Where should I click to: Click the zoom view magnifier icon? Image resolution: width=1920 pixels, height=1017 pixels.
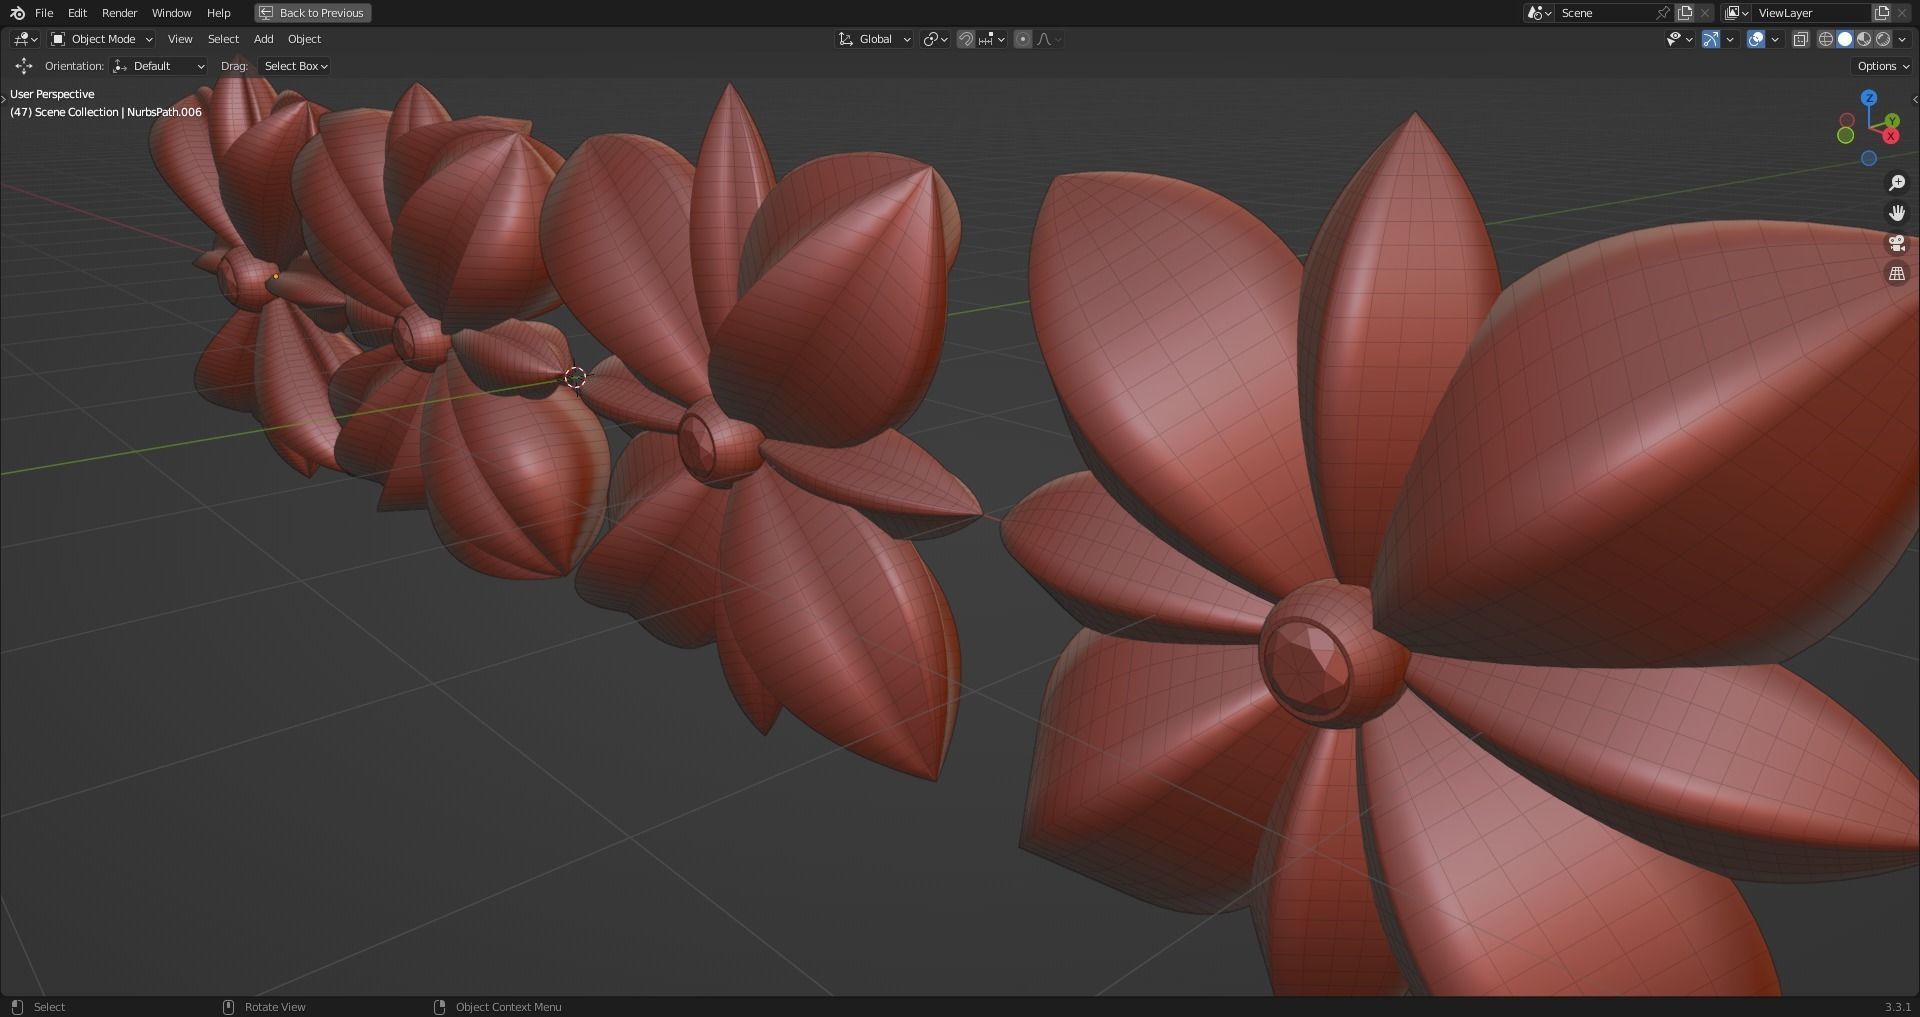tap(1896, 183)
